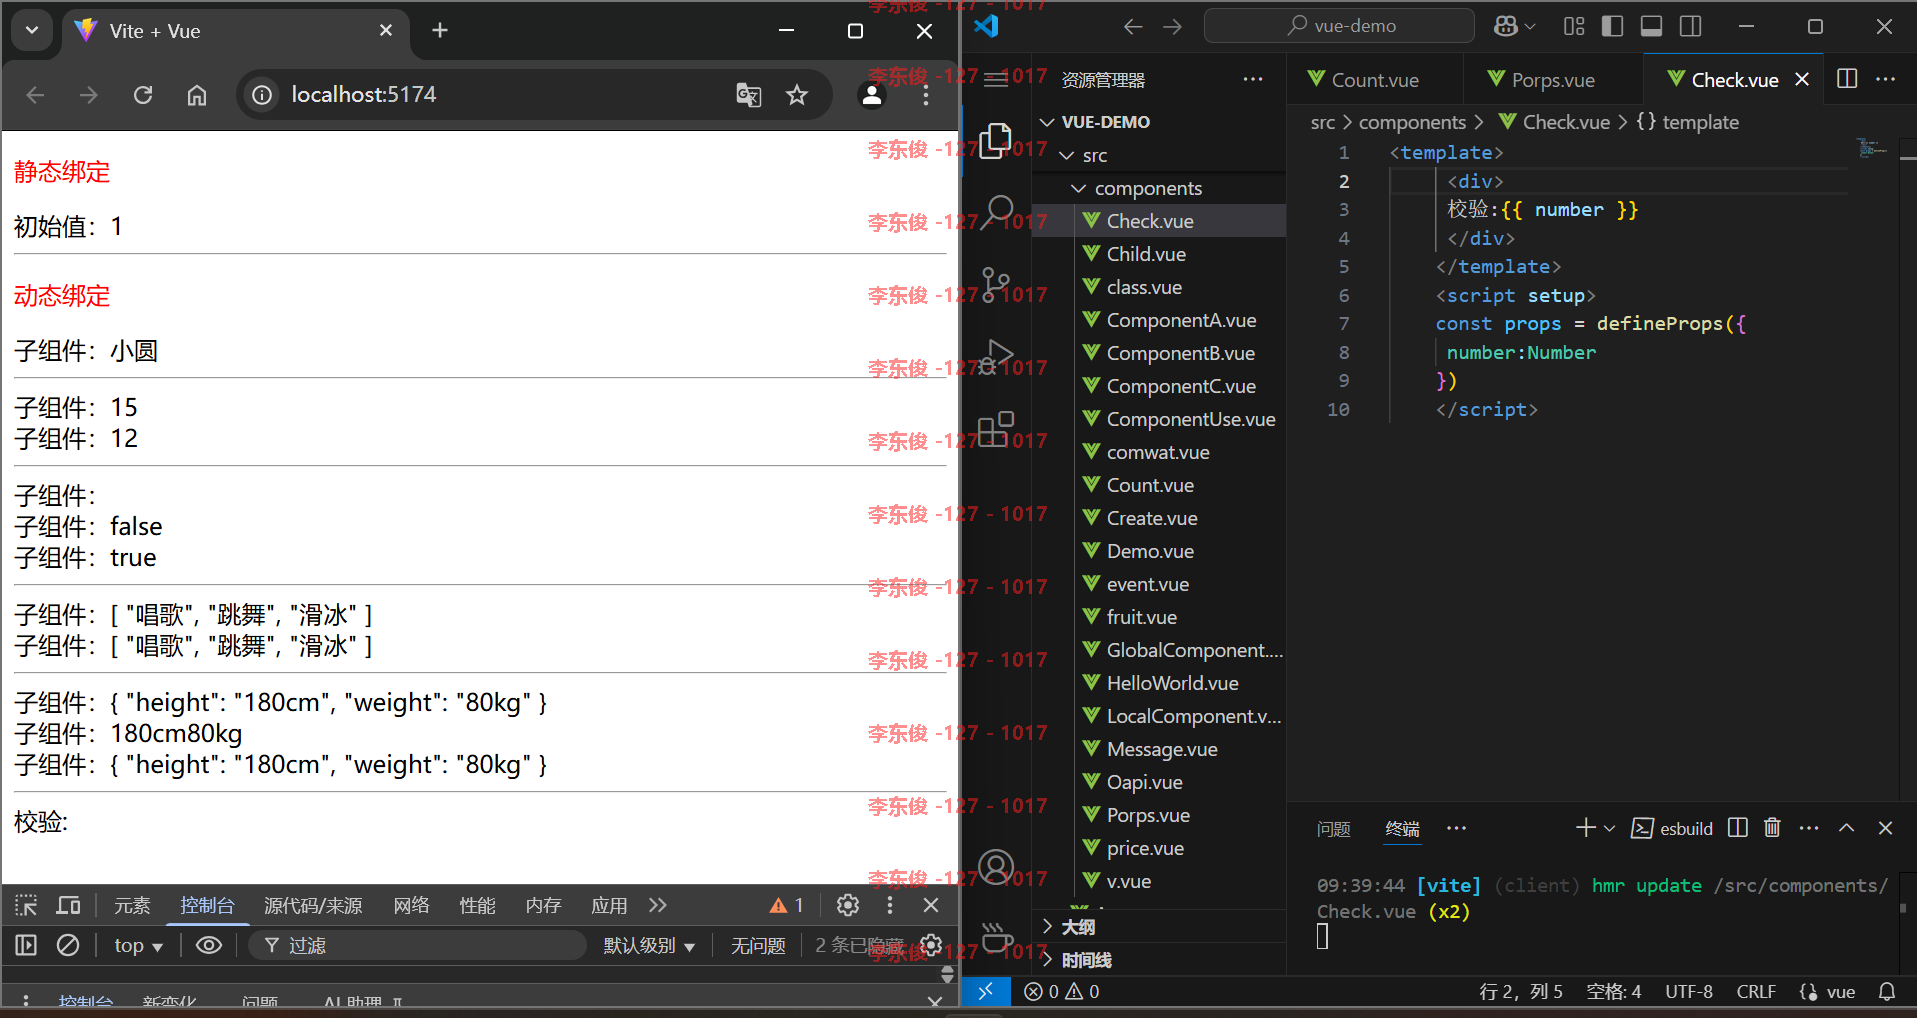The image size is (1917, 1018).
Task: Switch to the Count.vue editor tab
Action: click(x=1374, y=80)
